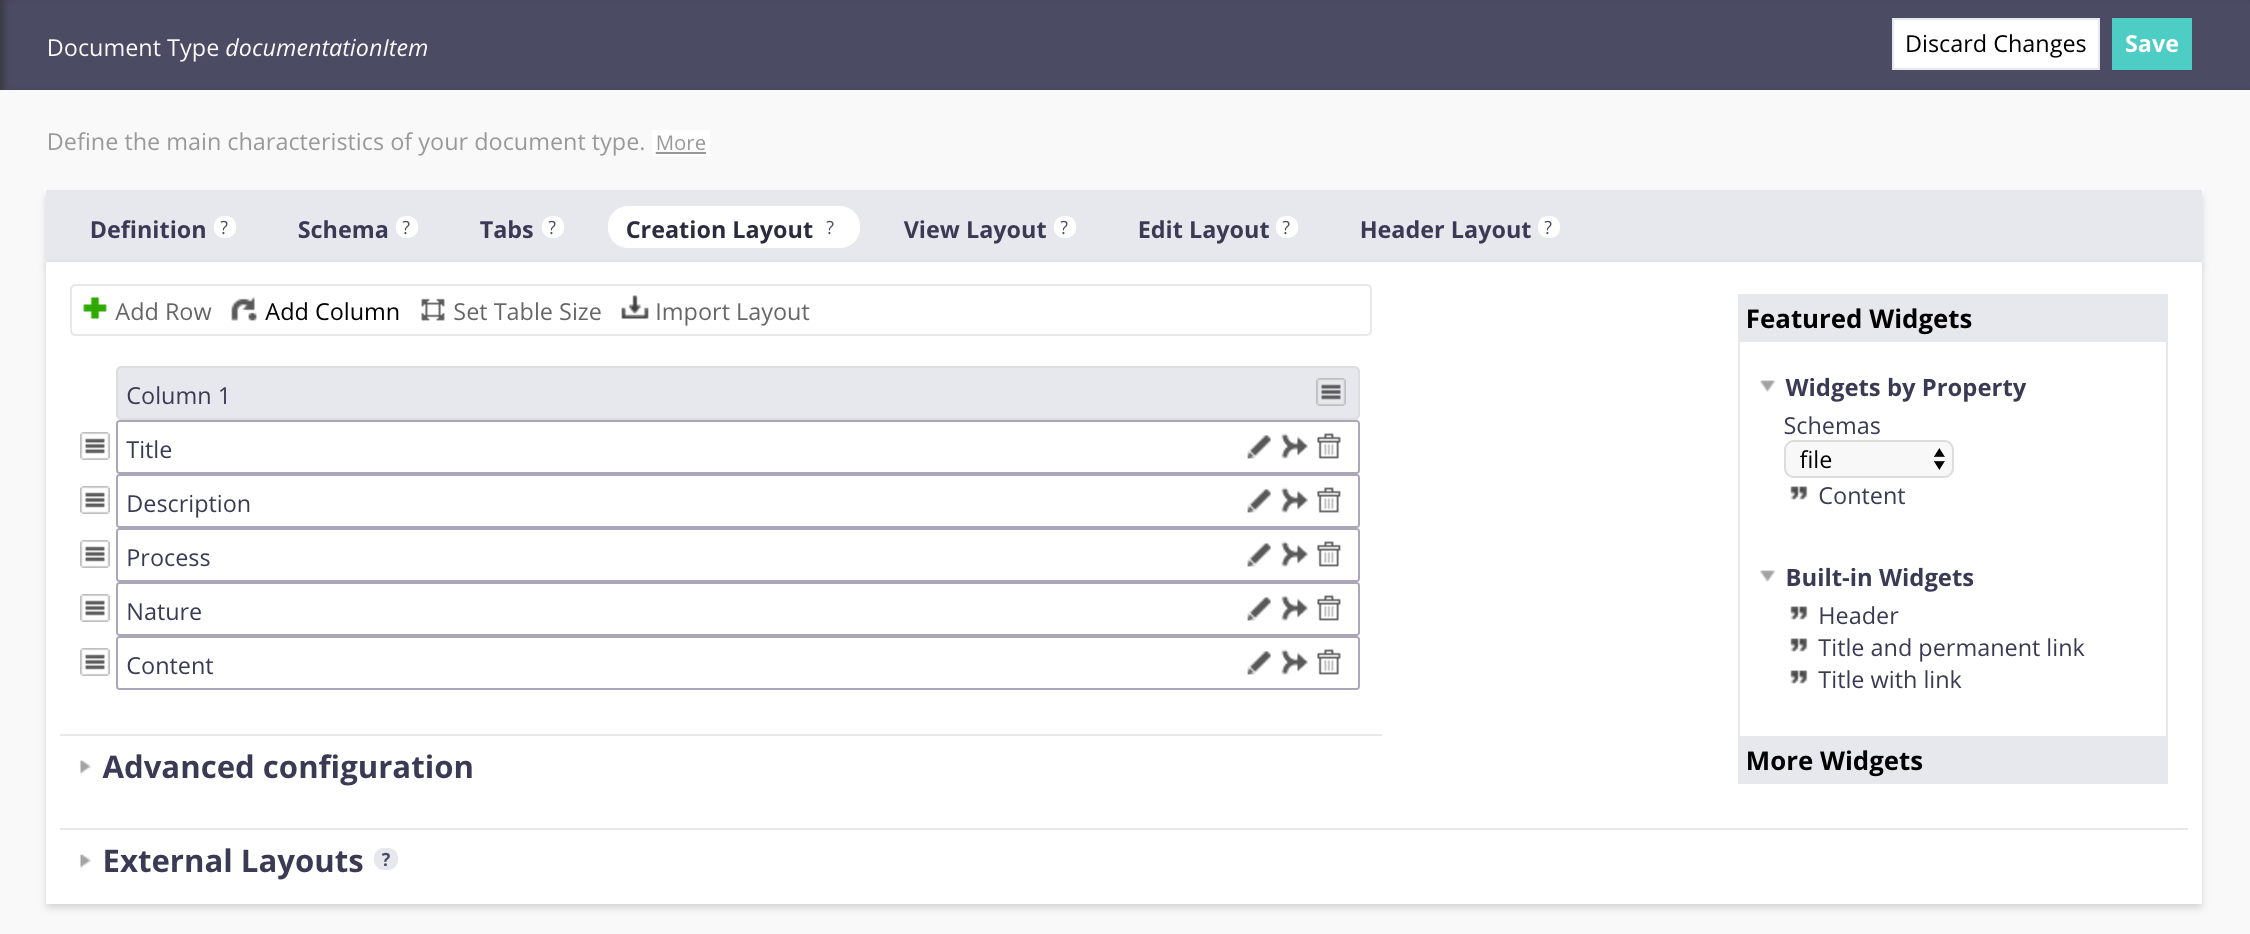Click the merge arrows icon on Process row
The width and height of the screenshot is (2250, 934).
[x=1294, y=555]
